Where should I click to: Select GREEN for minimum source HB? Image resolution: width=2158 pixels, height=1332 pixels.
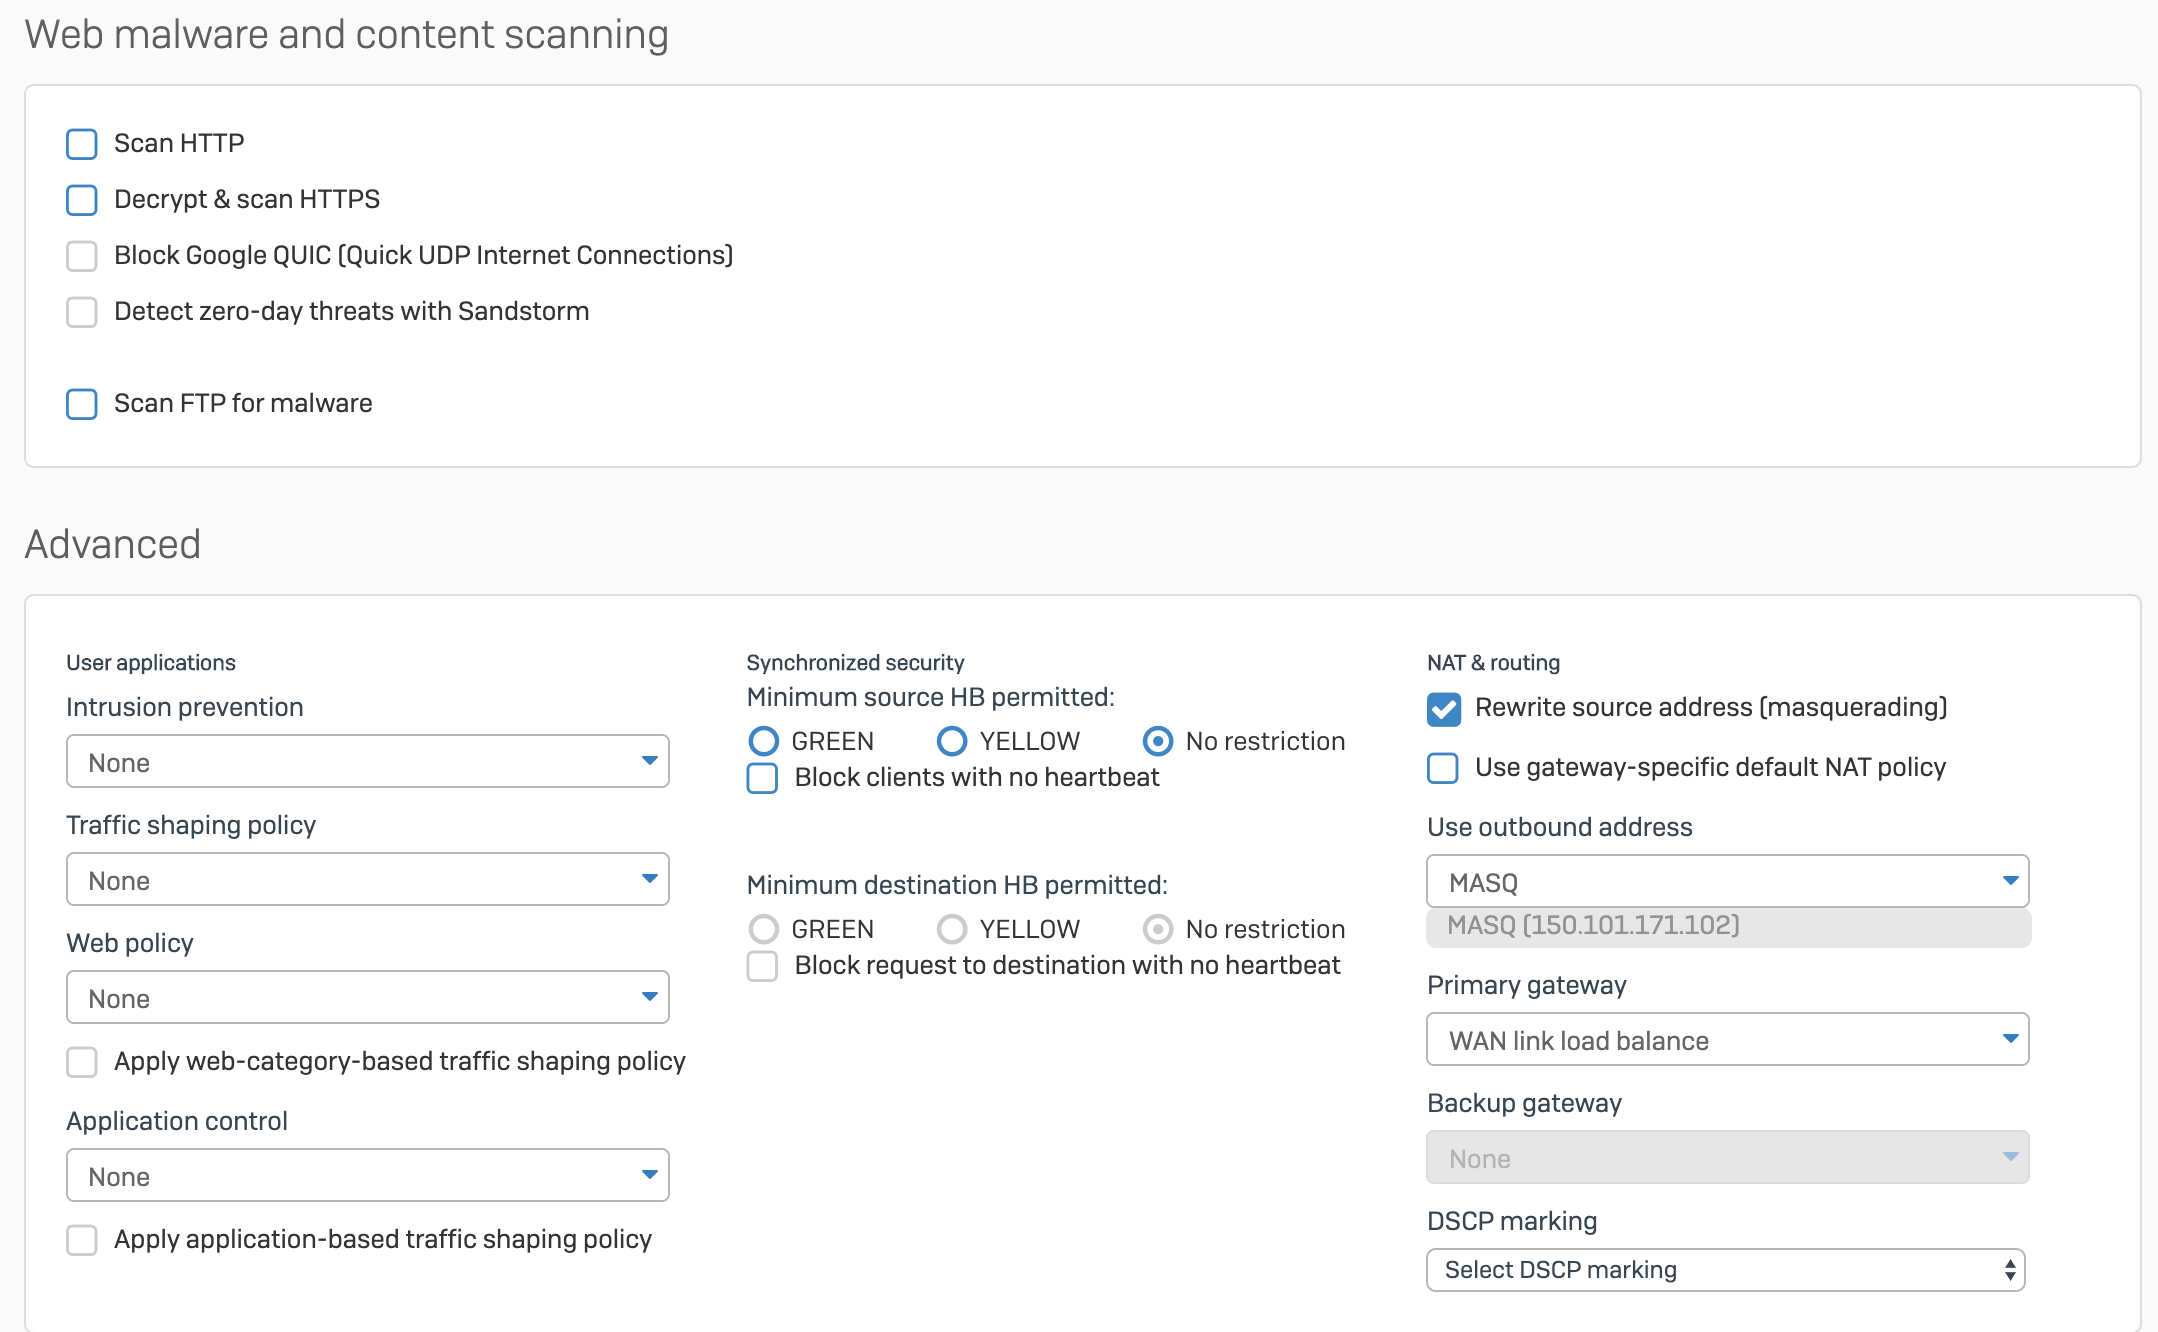click(x=764, y=741)
